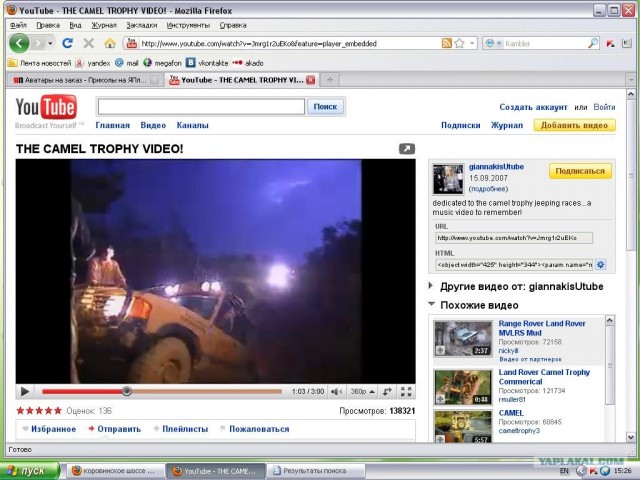
Task: Open the Инструменты menu
Action: coord(188,25)
